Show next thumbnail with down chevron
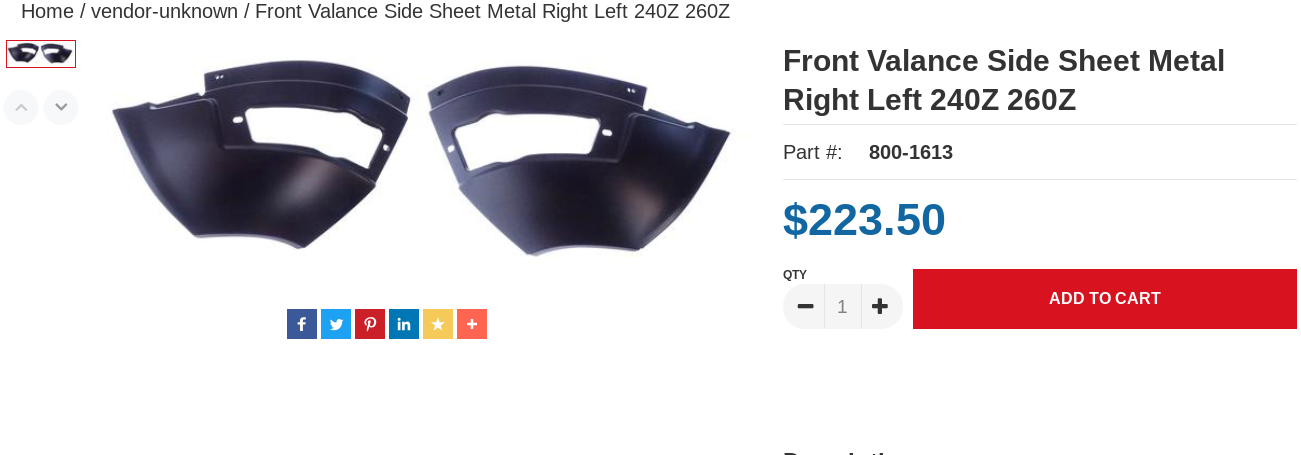This screenshot has height=455, width=1301. coord(61,107)
